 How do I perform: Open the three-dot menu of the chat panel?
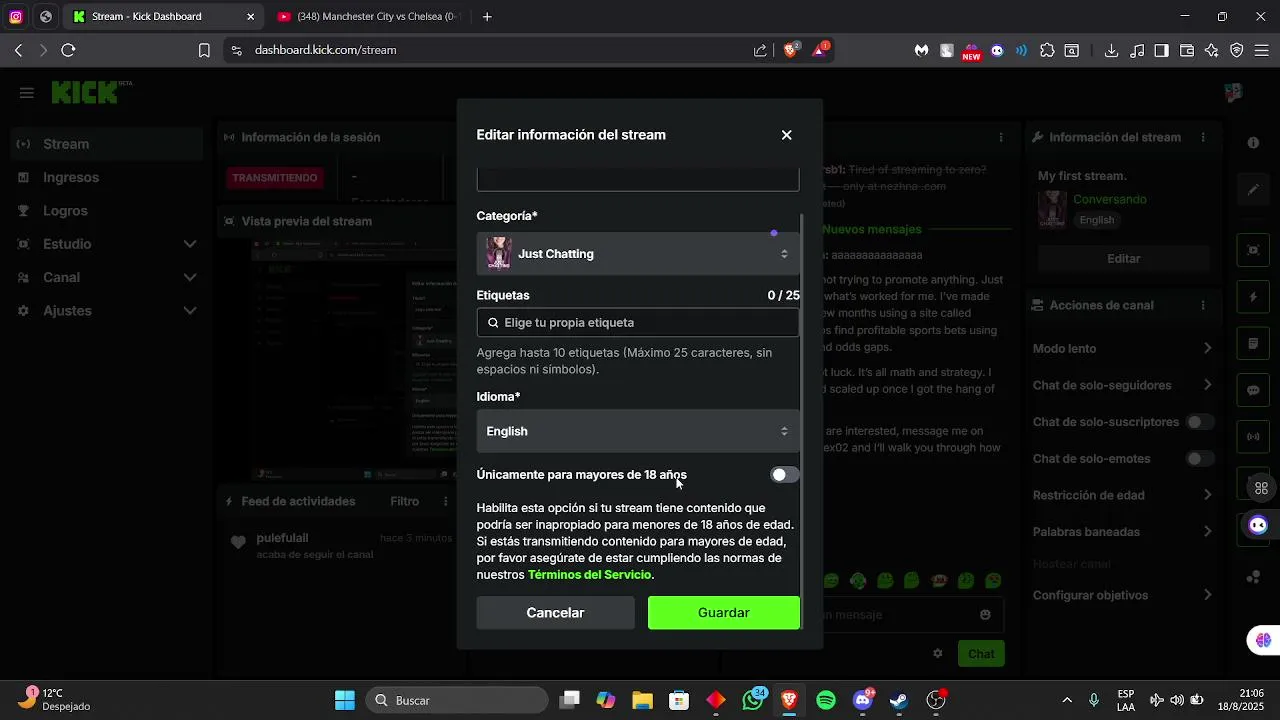(x=1001, y=137)
